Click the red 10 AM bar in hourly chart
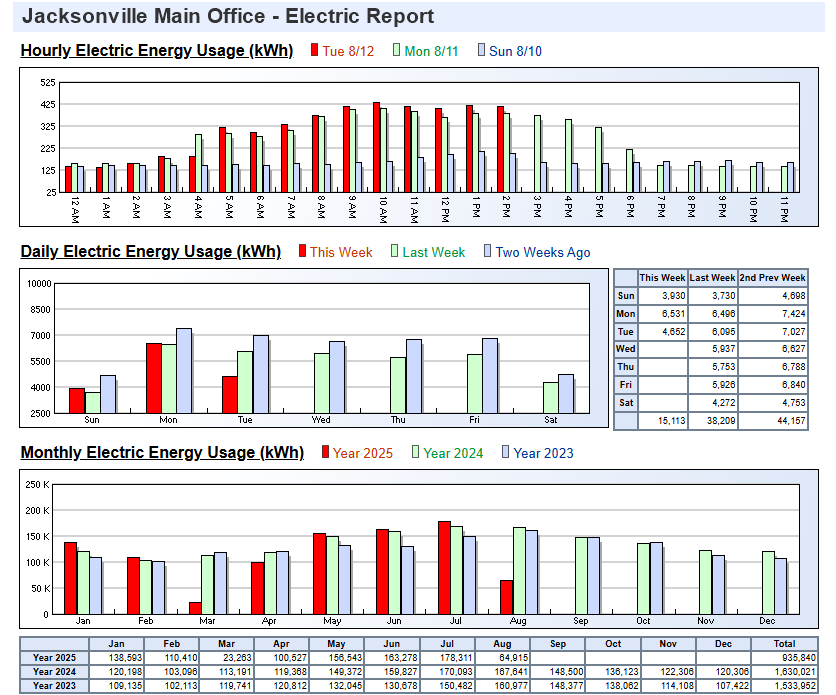 (x=376, y=147)
